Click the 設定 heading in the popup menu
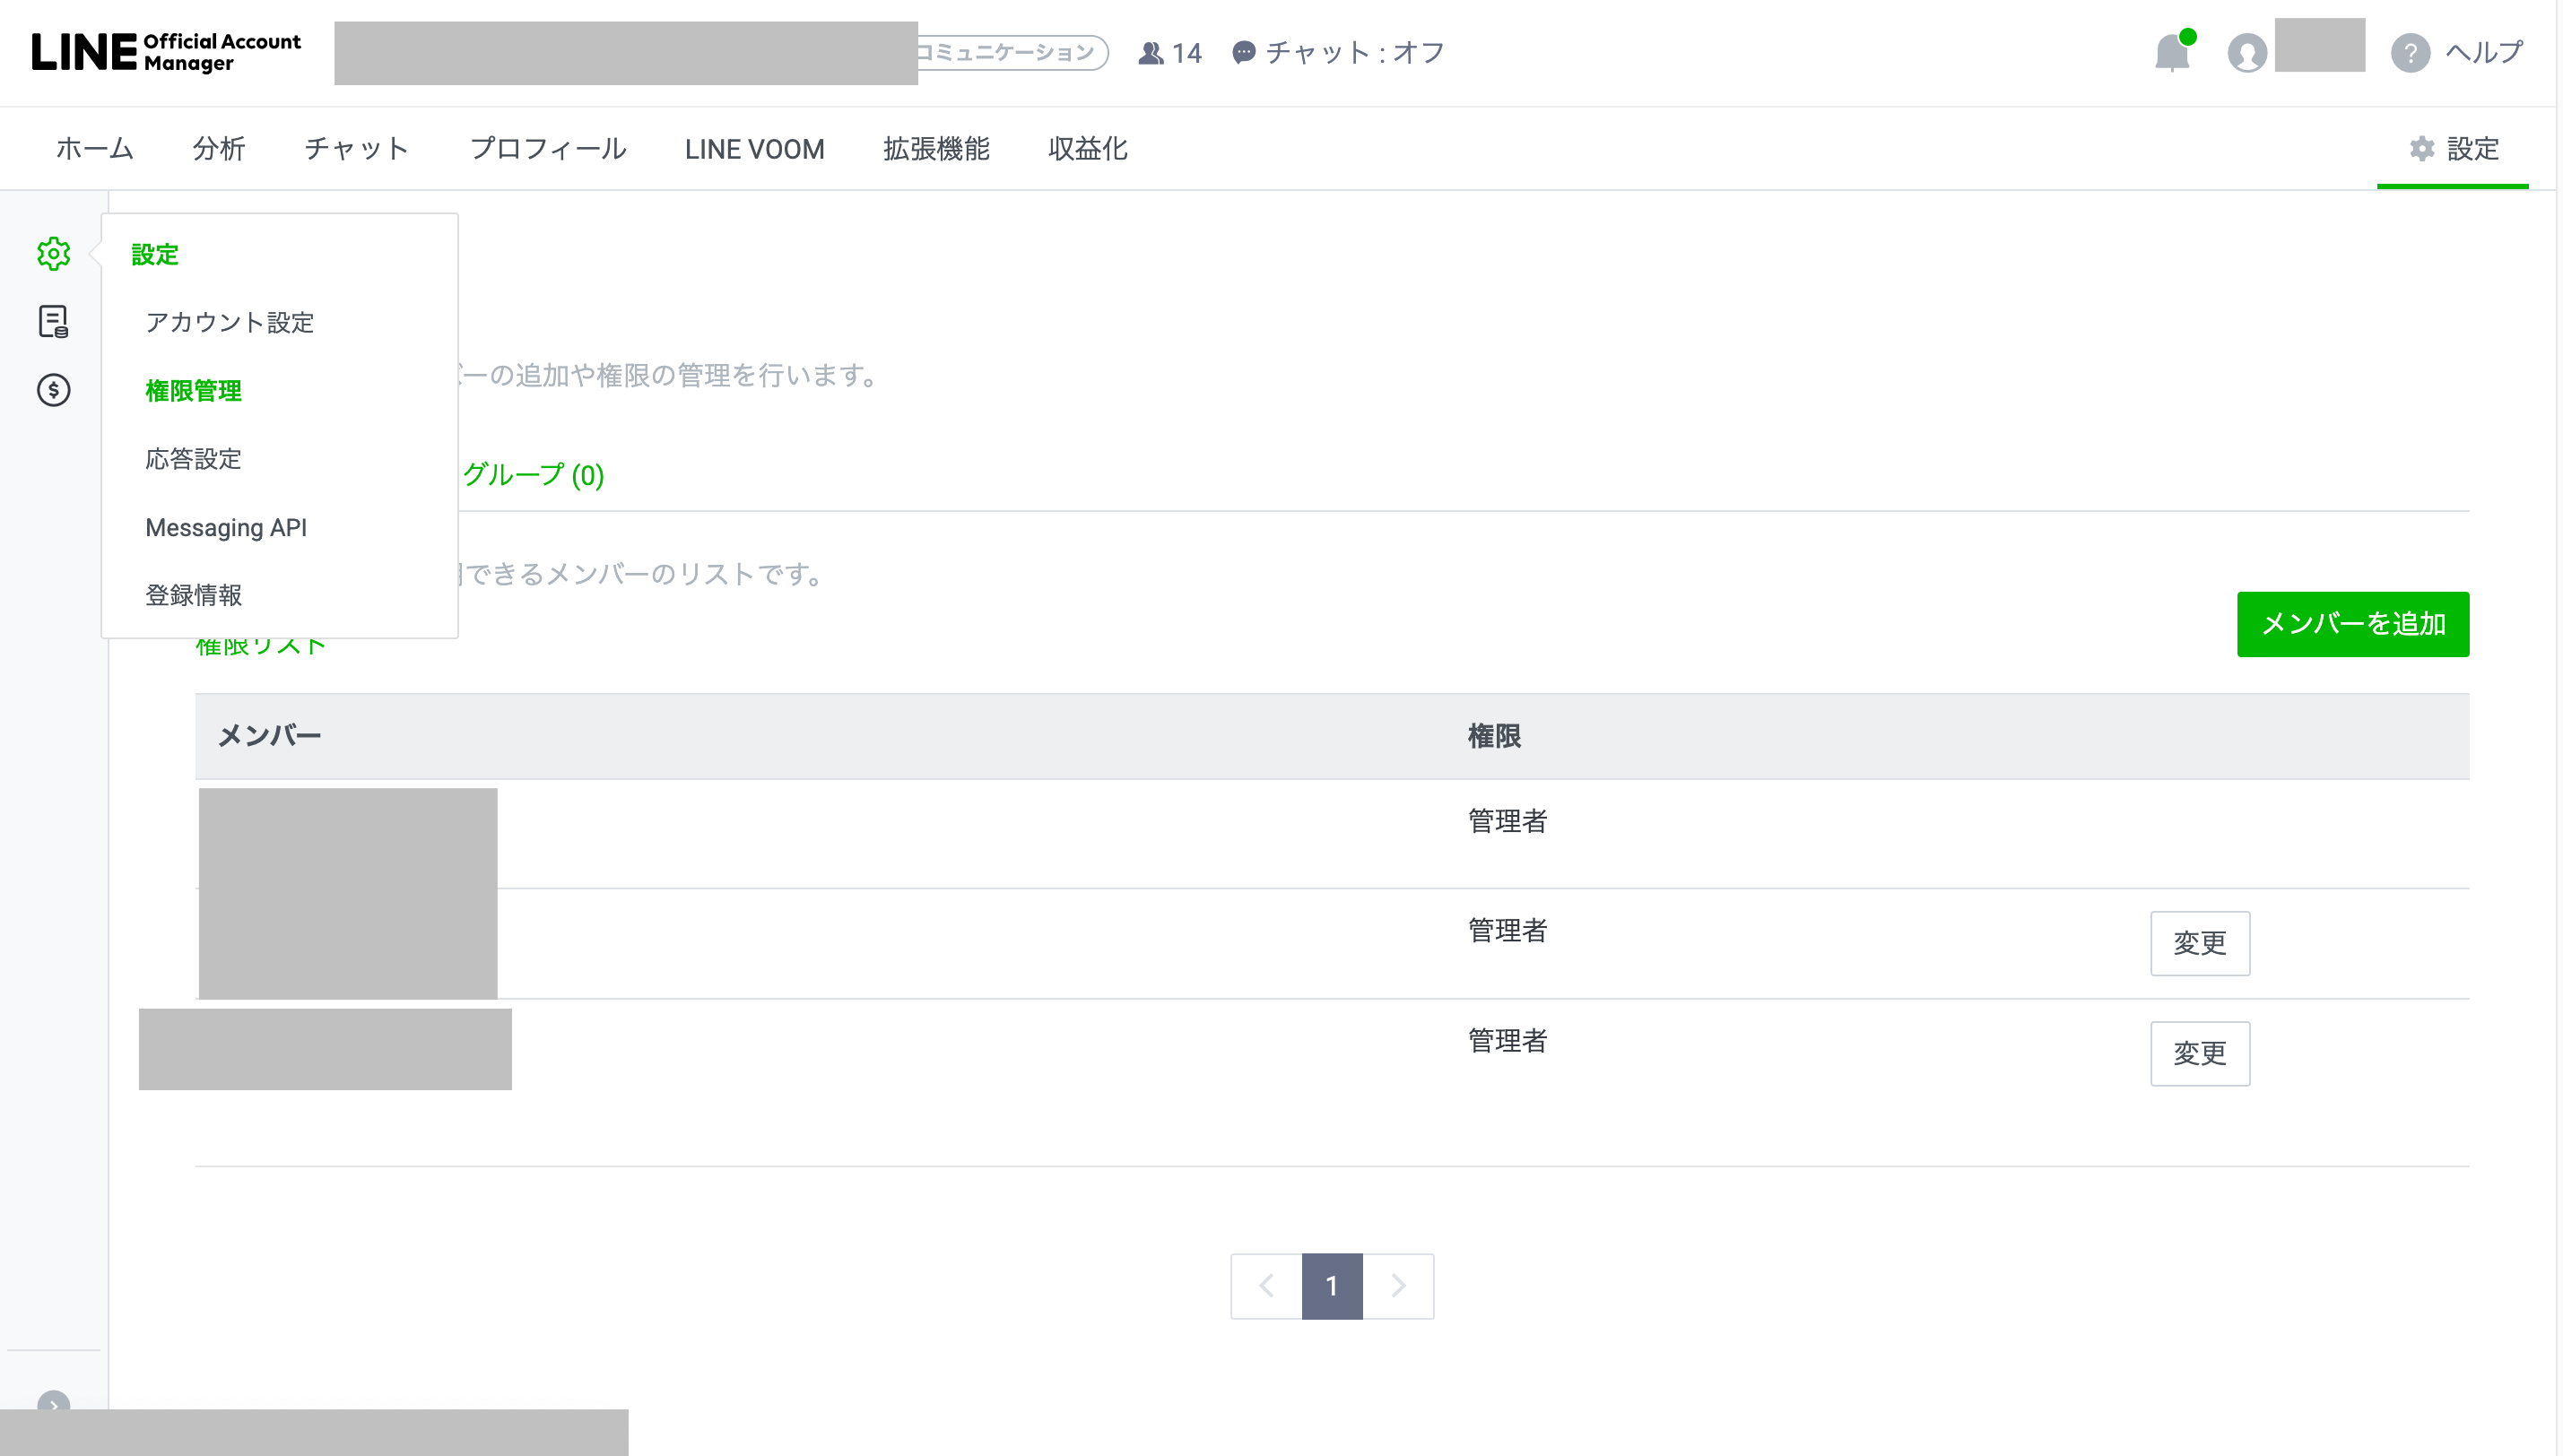2563x1456 pixels. click(x=155, y=254)
